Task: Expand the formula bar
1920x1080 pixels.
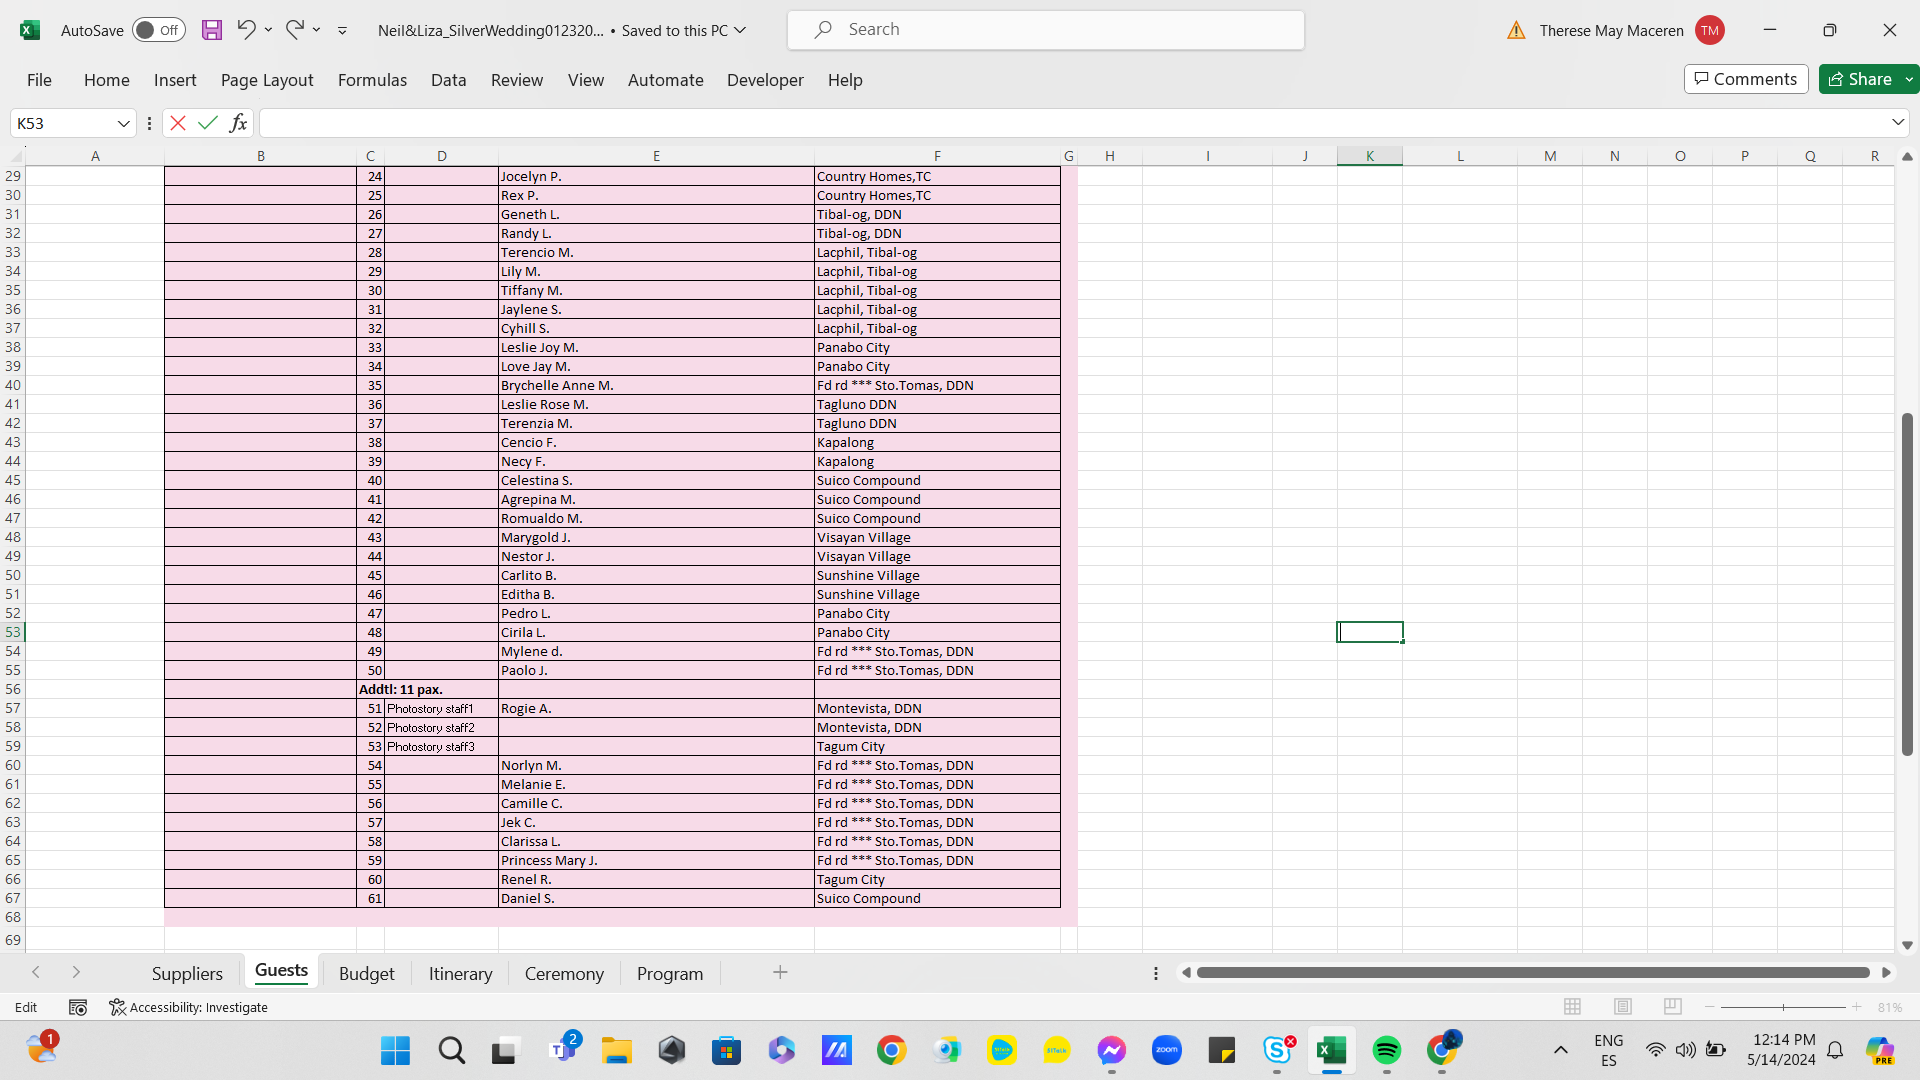Action: 1897,122
